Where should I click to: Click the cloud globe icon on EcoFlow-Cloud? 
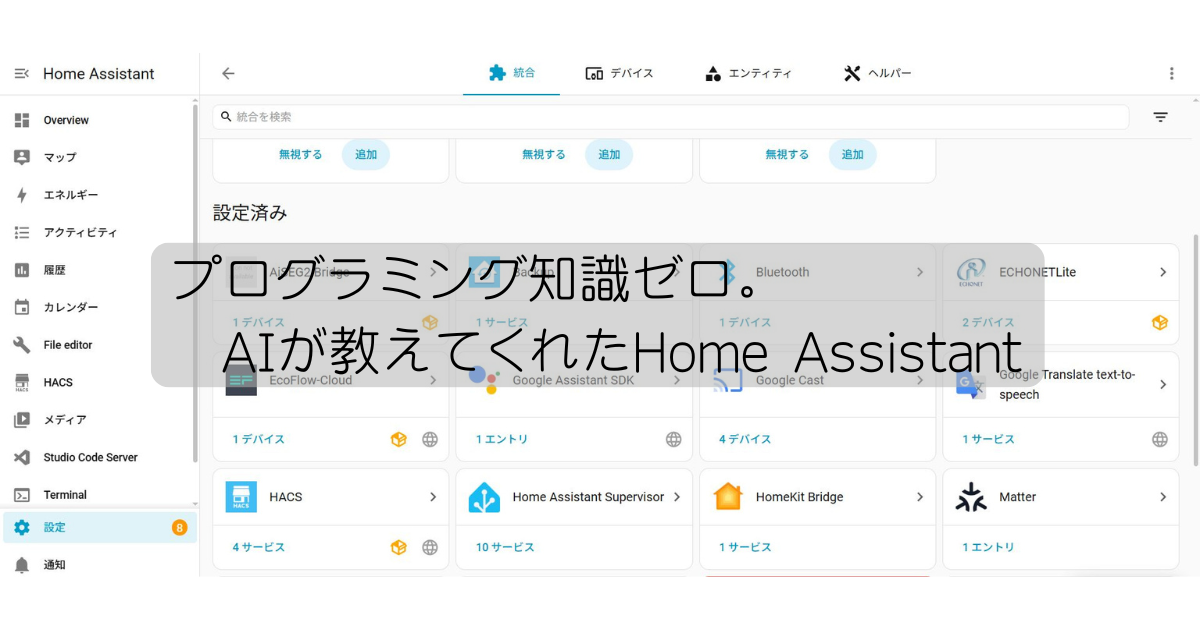coord(430,439)
